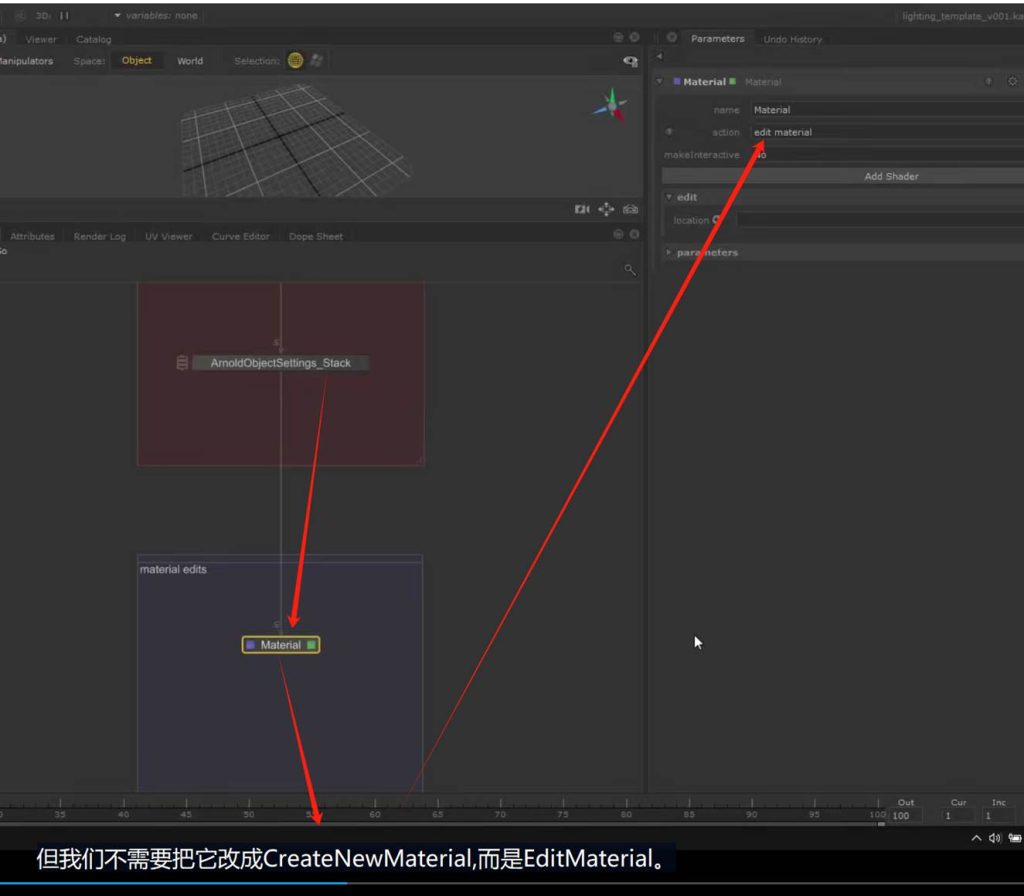Click the pan arrows icon below viewport
This screenshot has height=896, width=1024.
tap(606, 209)
